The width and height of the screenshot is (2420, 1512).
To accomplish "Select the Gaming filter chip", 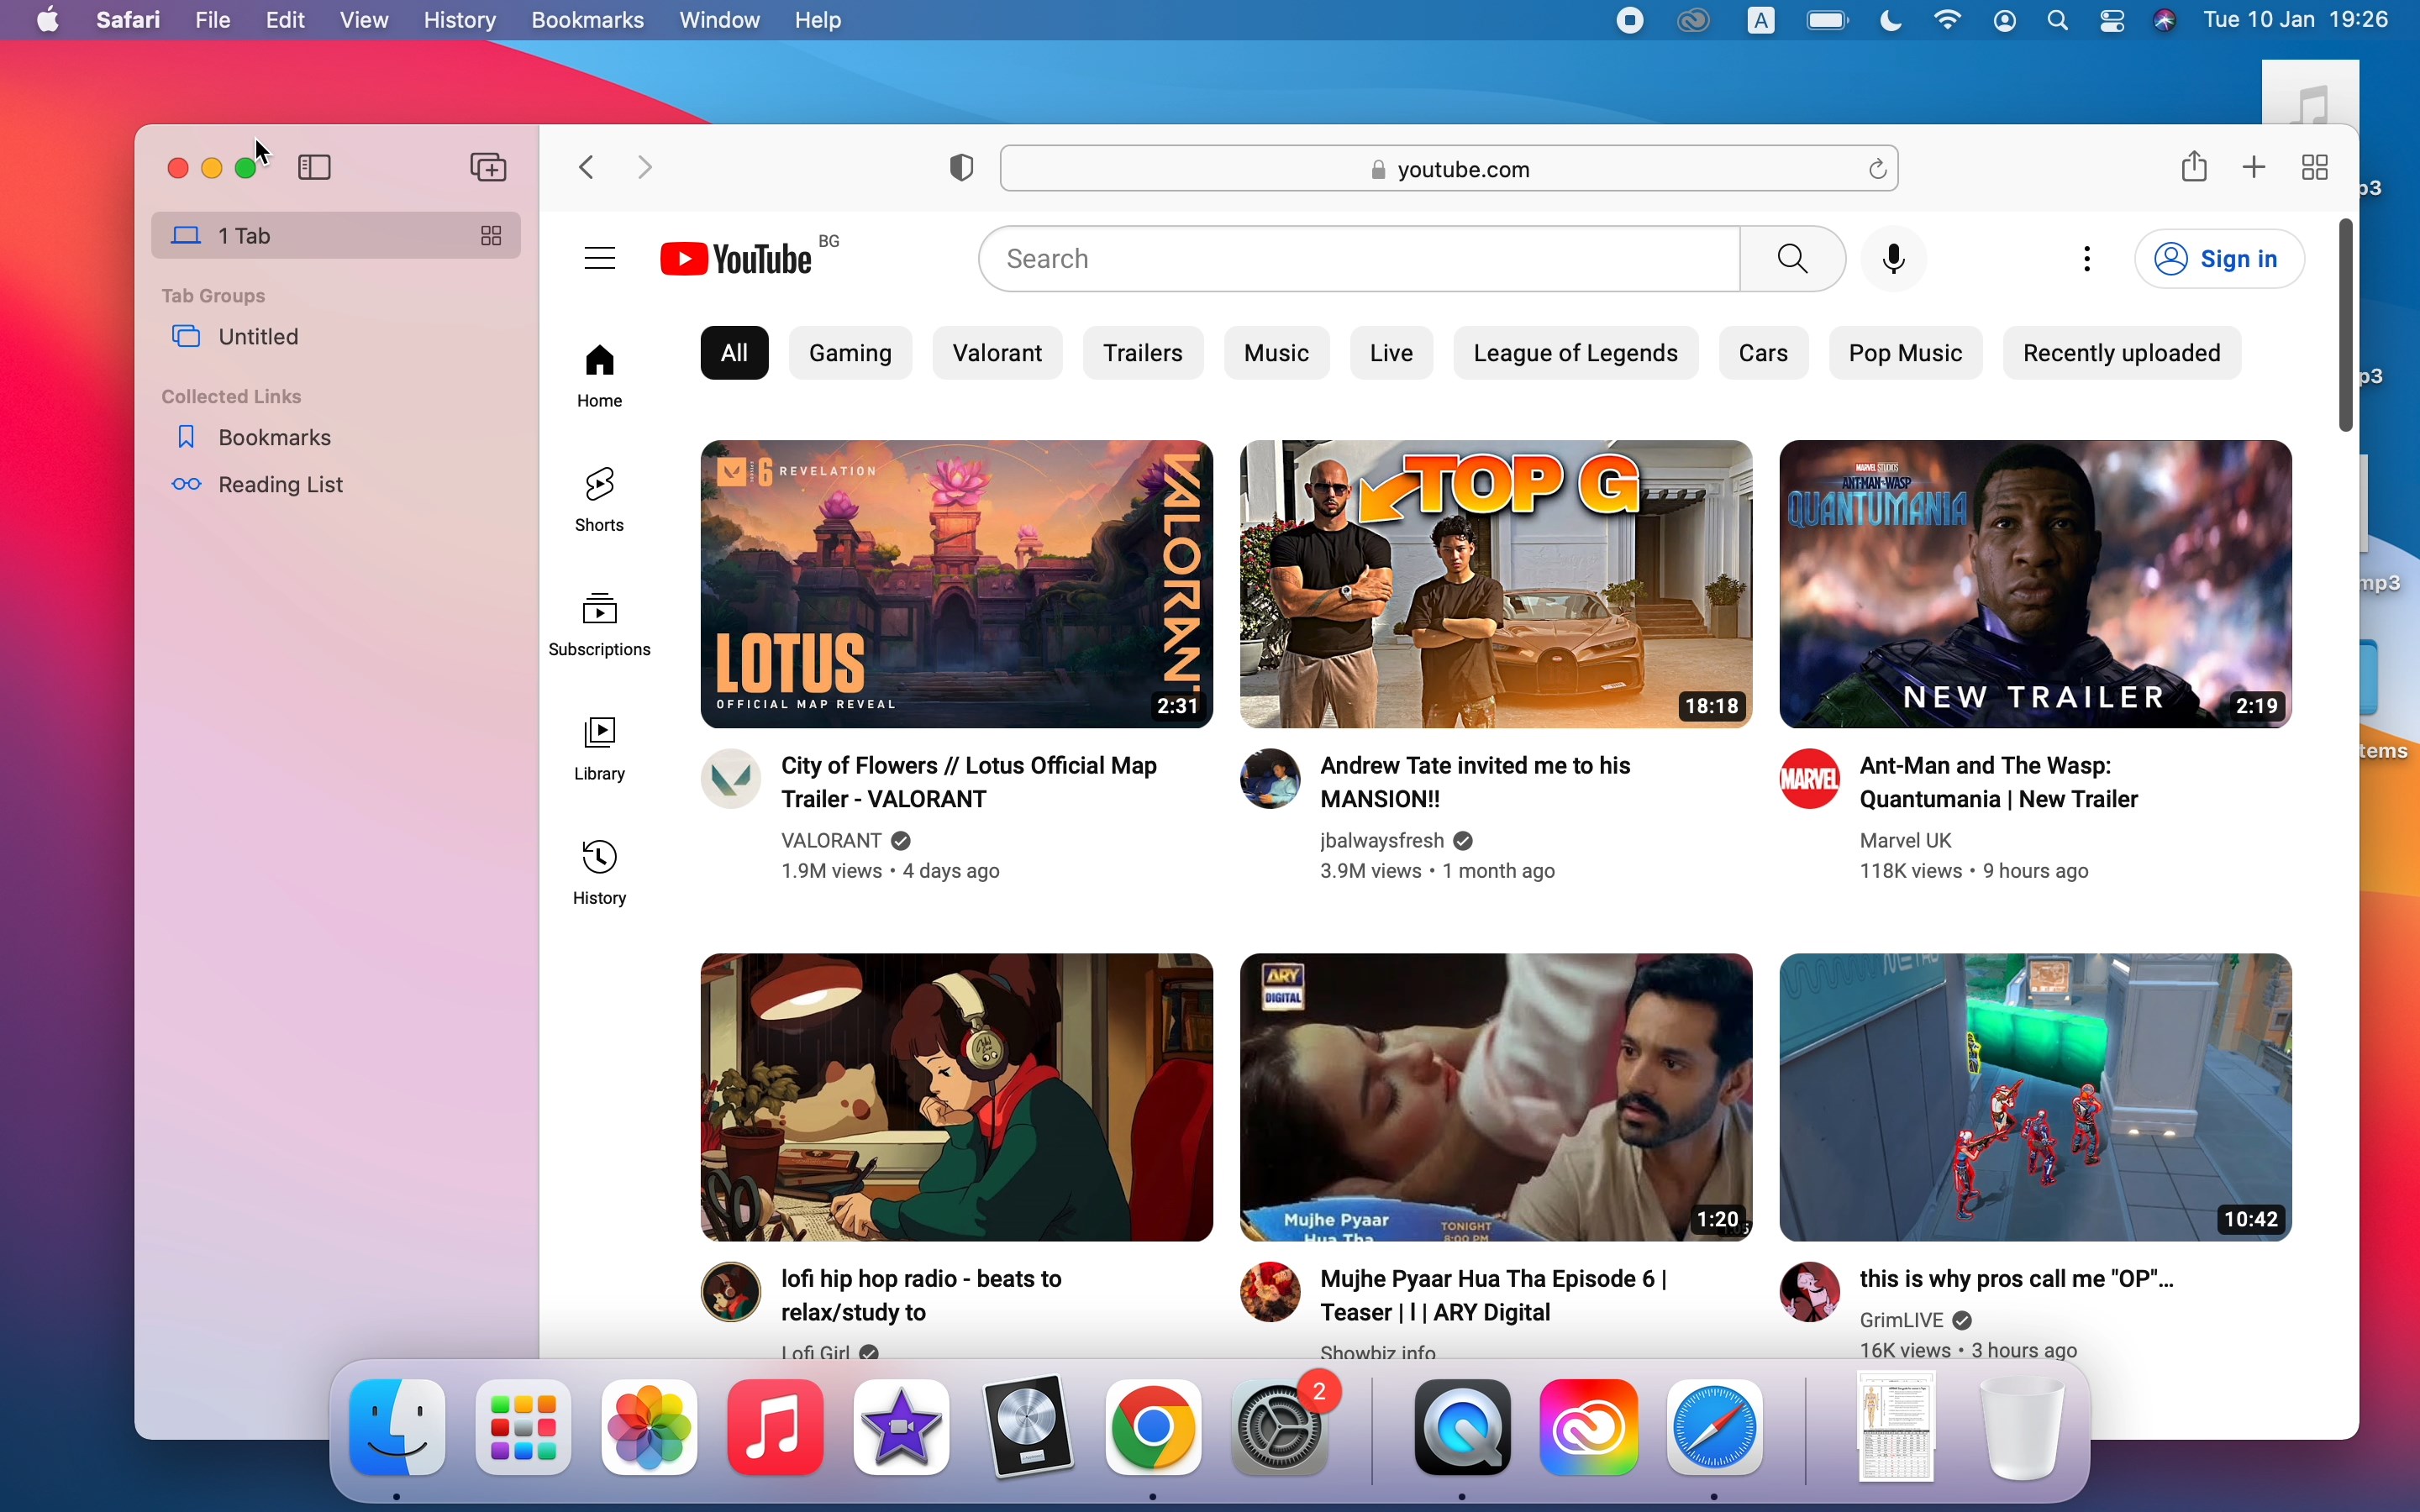I will click(851, 353).
